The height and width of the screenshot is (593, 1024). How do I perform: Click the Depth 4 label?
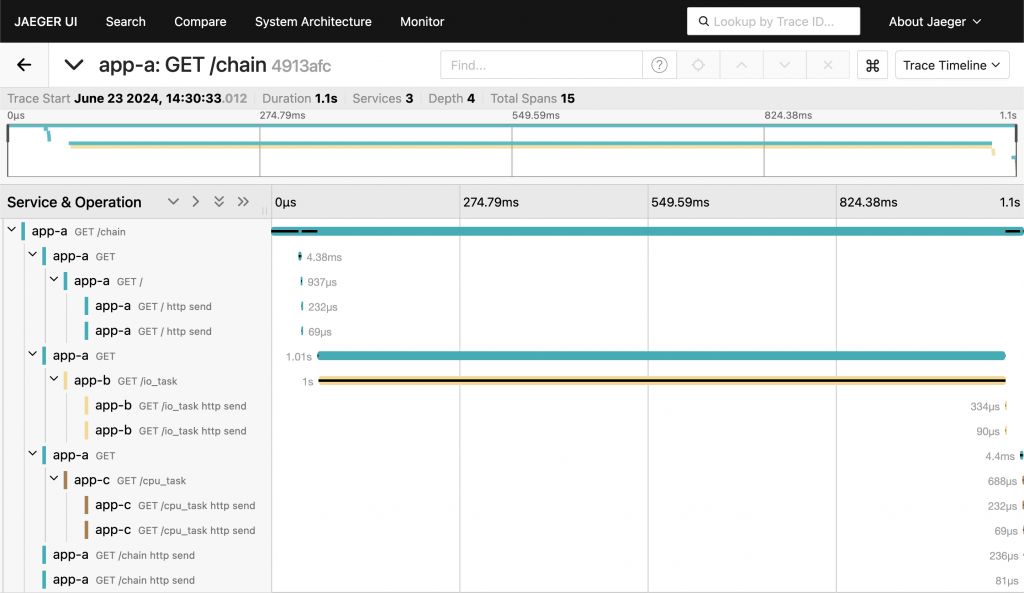point(451,99)
